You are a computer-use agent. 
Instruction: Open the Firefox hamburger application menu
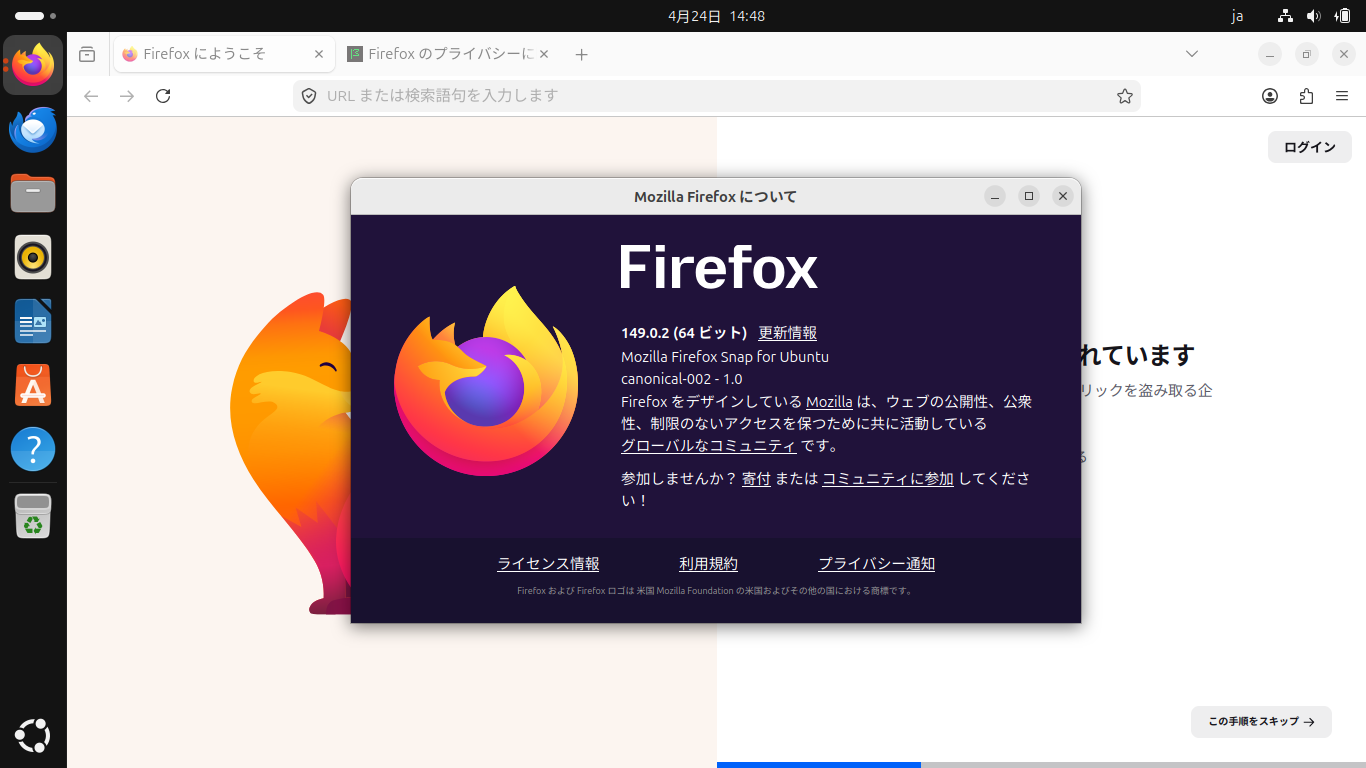[x=1342, y=96]
